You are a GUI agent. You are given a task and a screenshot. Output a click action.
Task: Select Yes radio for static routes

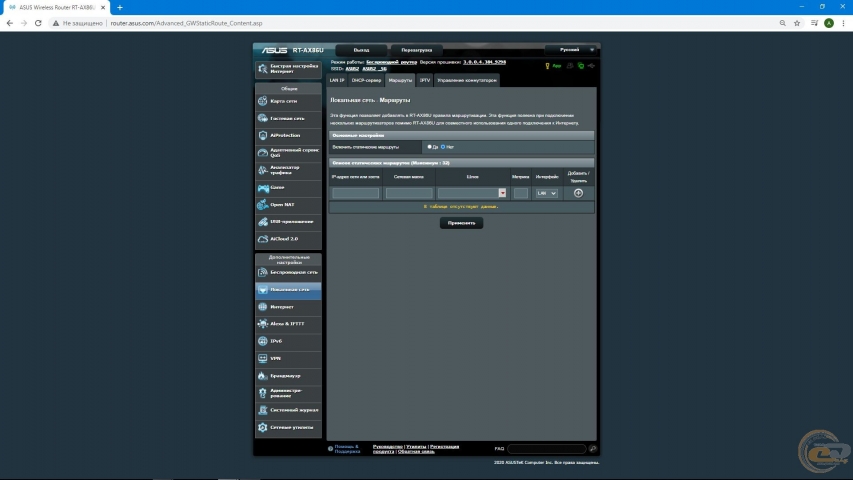point(429,147)
